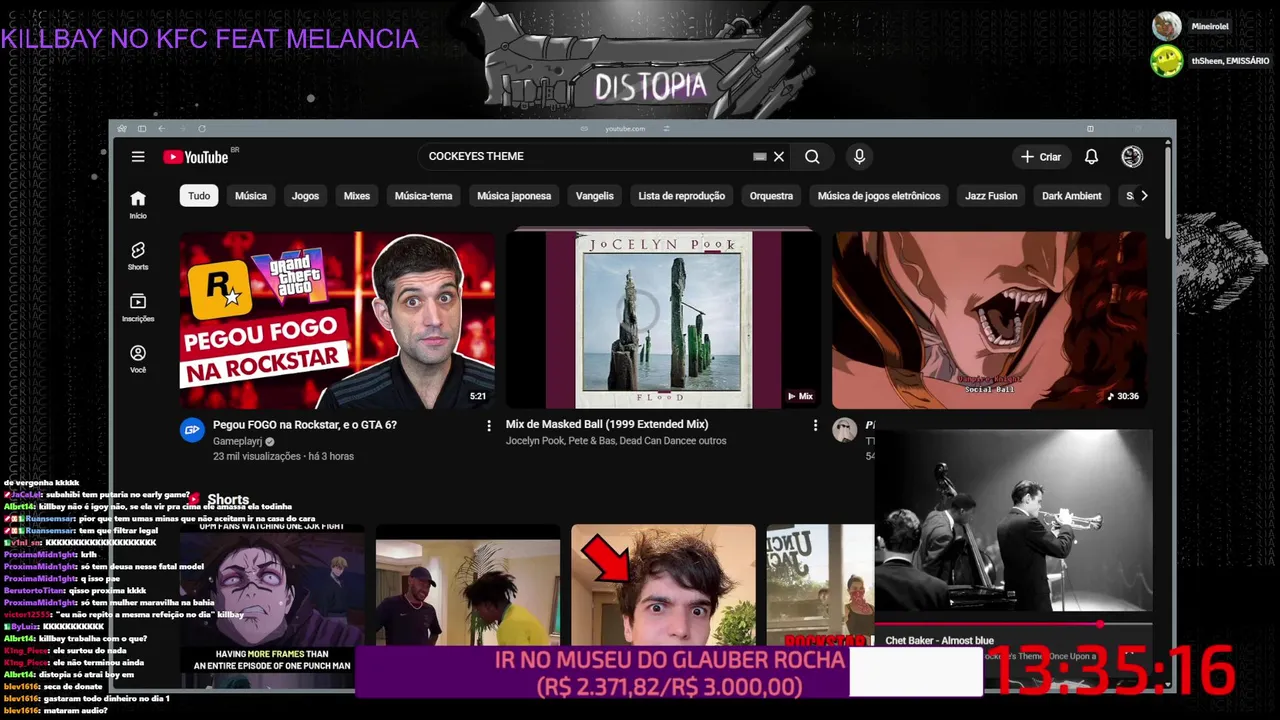This screenshot has height=720, width=1280.
Task: Open the Jocelyn Pook Flood mix thumbnail
Action: point(663,320)
